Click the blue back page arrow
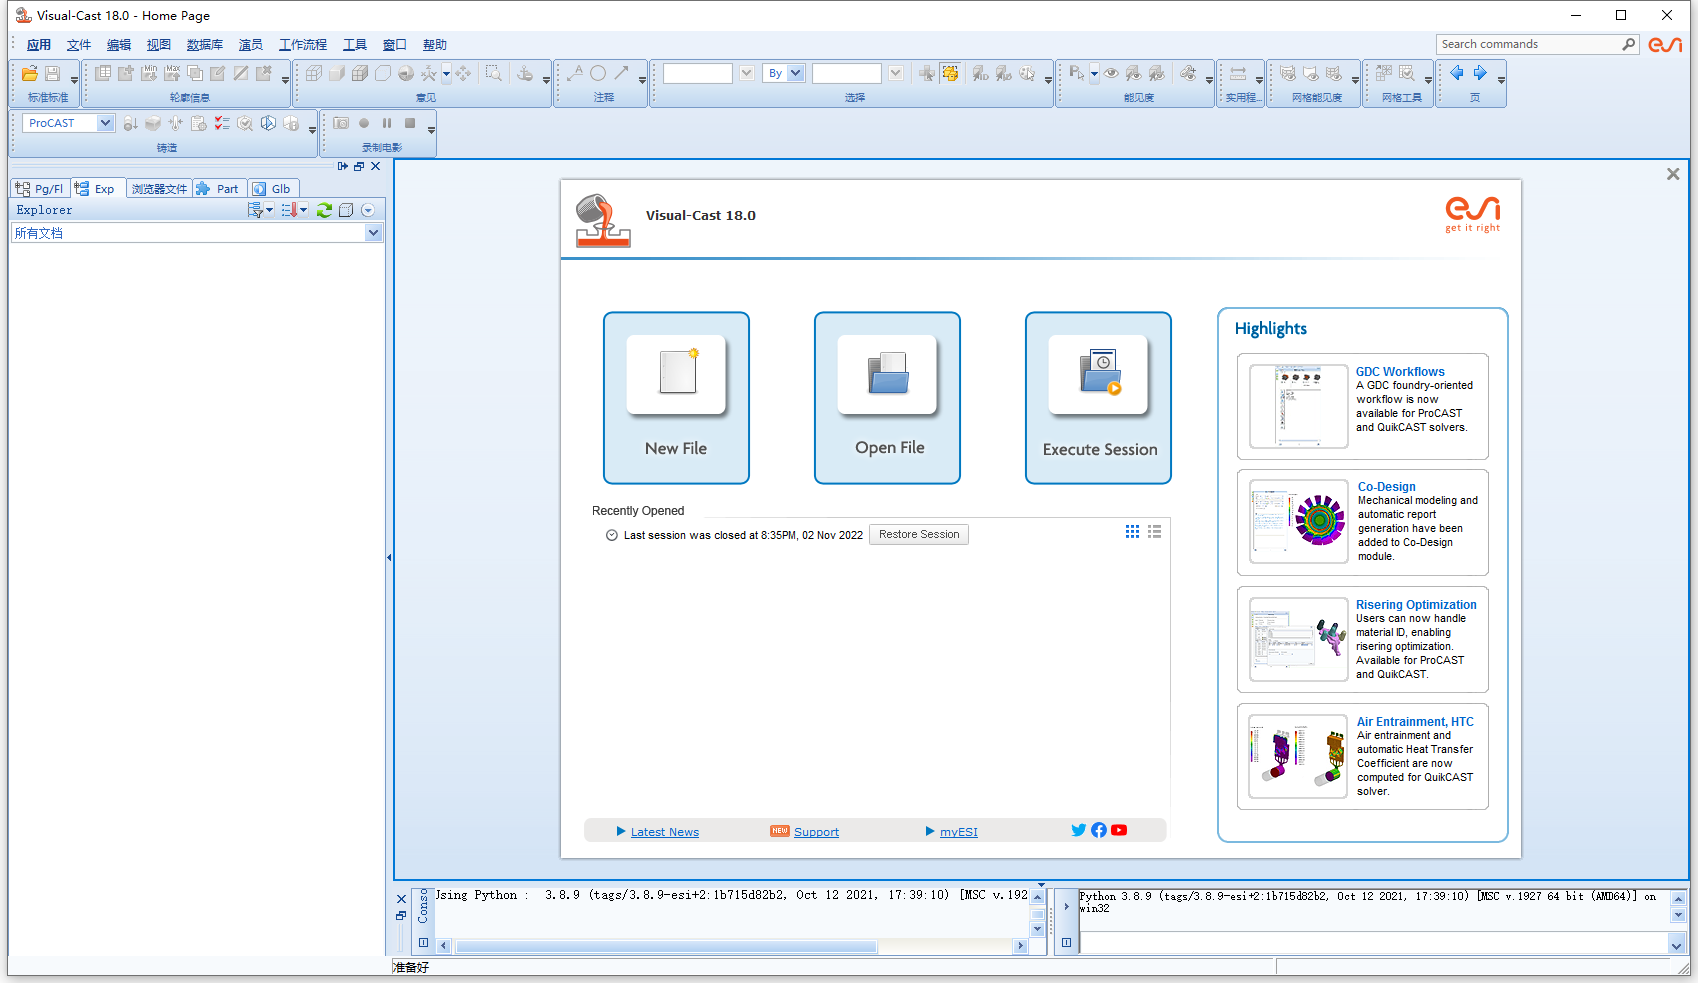Screen dimensions: 1698x983 click(1457, 73)
